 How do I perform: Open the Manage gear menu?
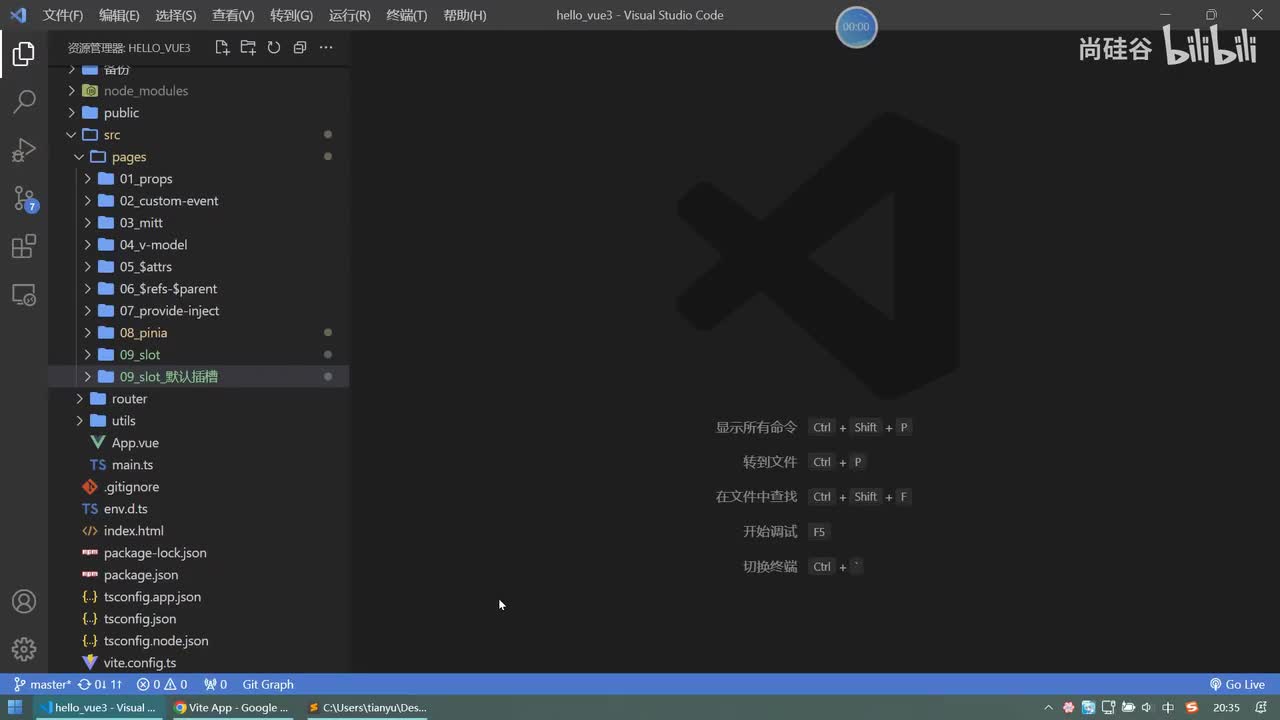point(24,649)
